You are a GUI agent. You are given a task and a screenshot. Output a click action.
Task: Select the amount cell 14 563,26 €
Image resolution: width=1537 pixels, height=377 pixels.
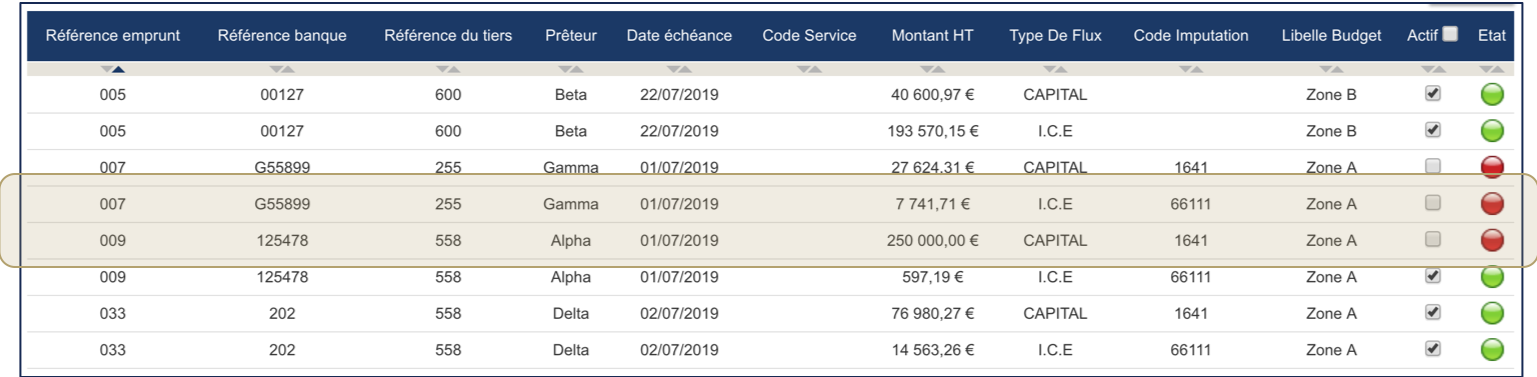(933, 349)
